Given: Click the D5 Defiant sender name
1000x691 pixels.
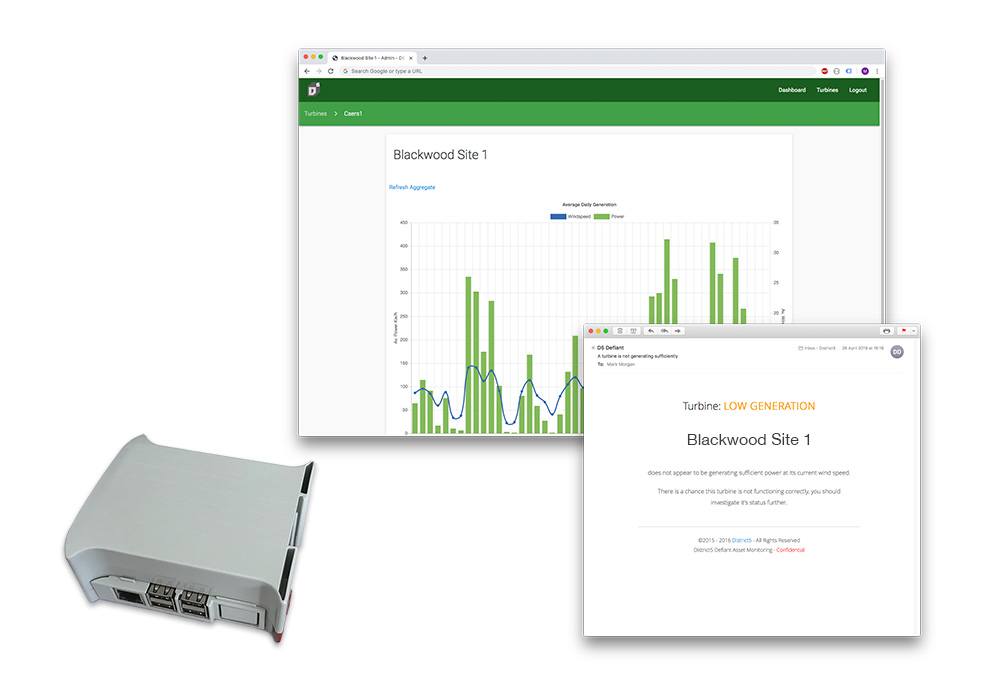Looking at the screenshot, I should coord(610,348).
